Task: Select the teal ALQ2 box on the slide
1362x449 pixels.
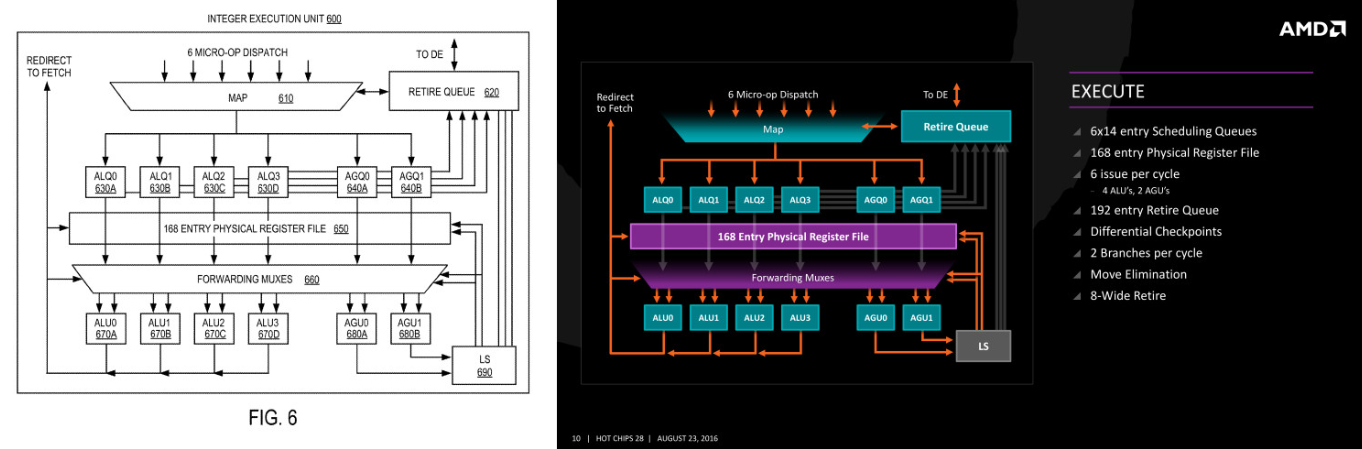Action: [x=755, y=199]
